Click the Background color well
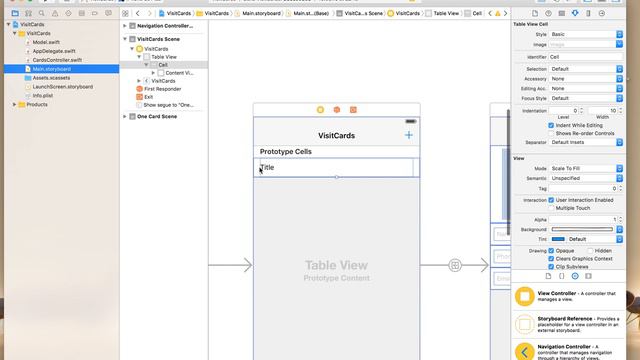This screenshot has height=360, width=640. coord(582,229)
